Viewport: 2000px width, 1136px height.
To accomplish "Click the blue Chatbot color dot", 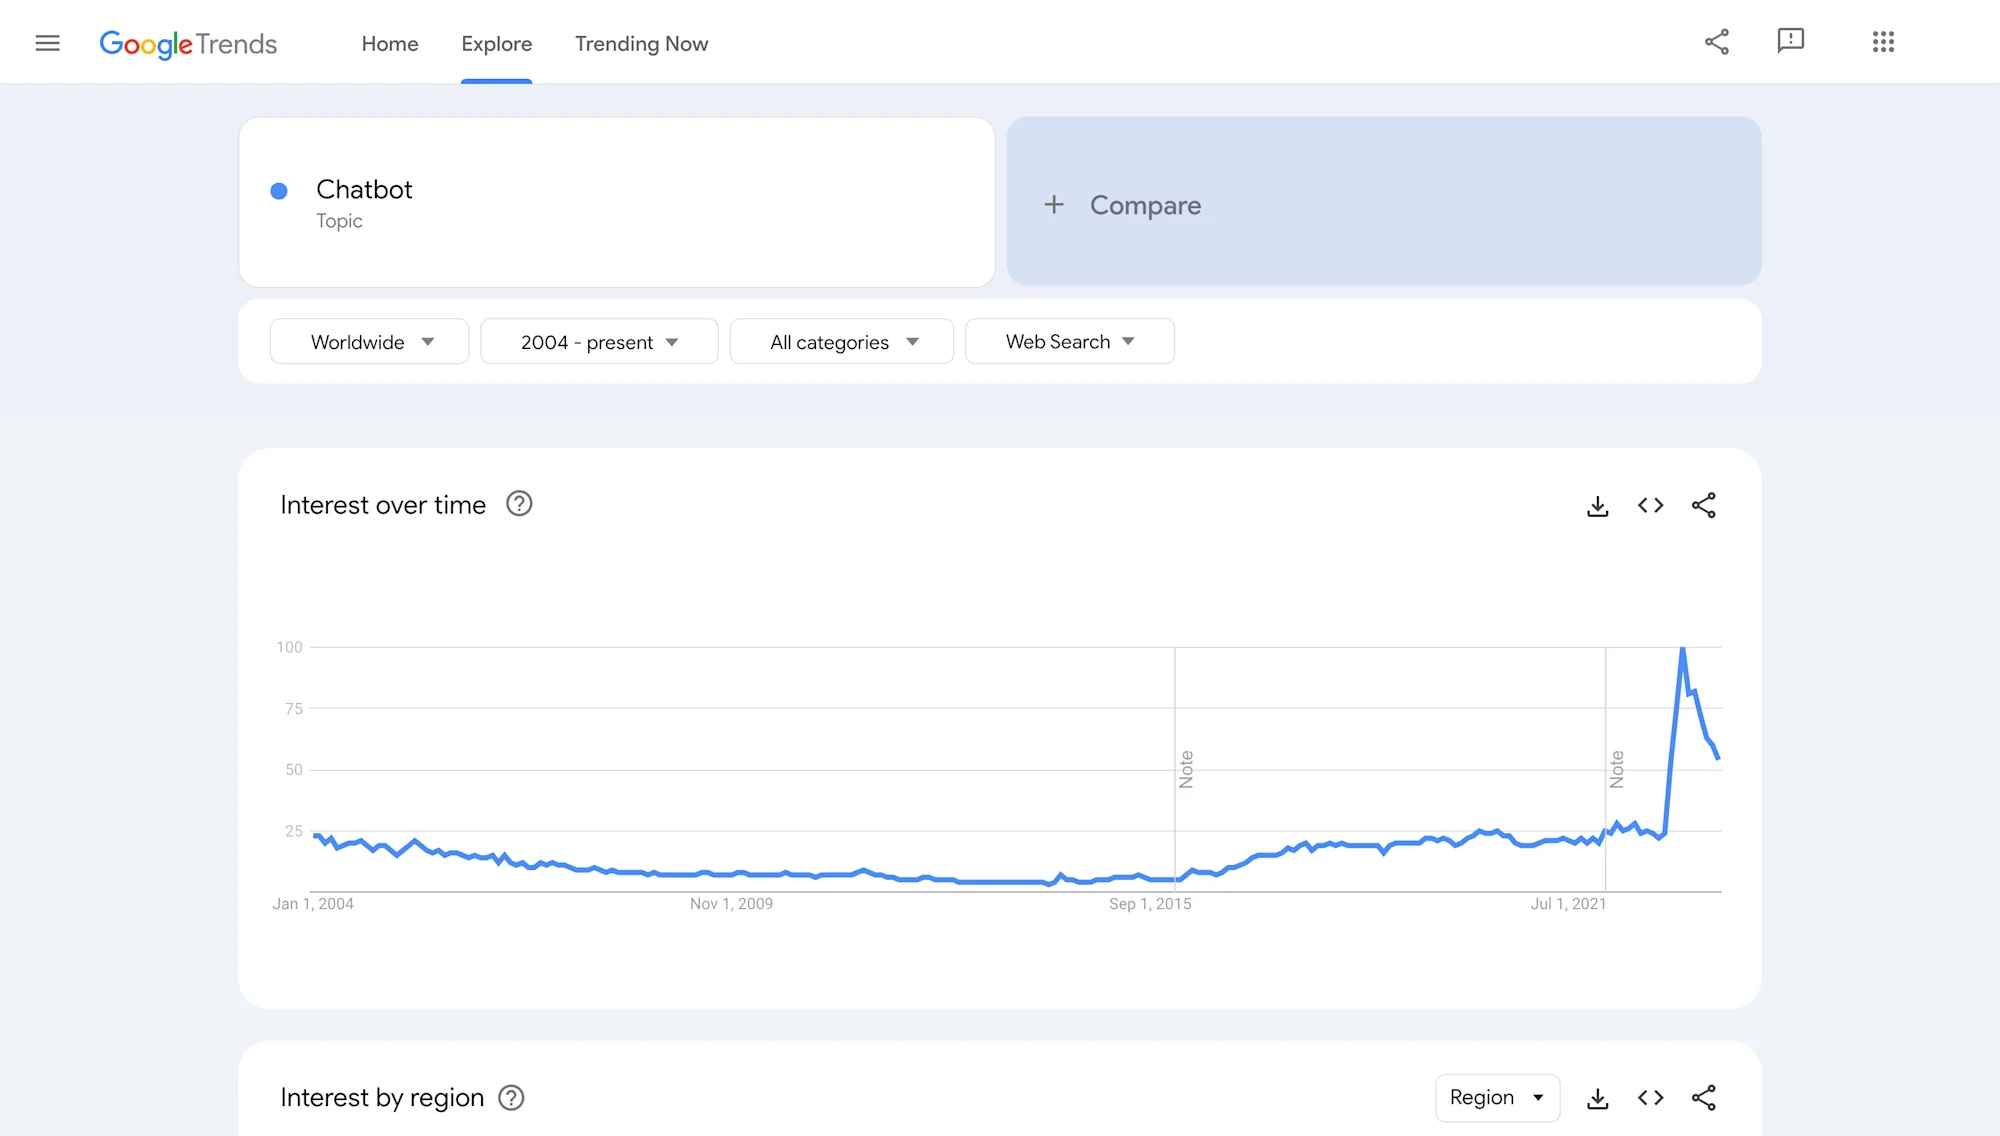I will pos(279,191).
